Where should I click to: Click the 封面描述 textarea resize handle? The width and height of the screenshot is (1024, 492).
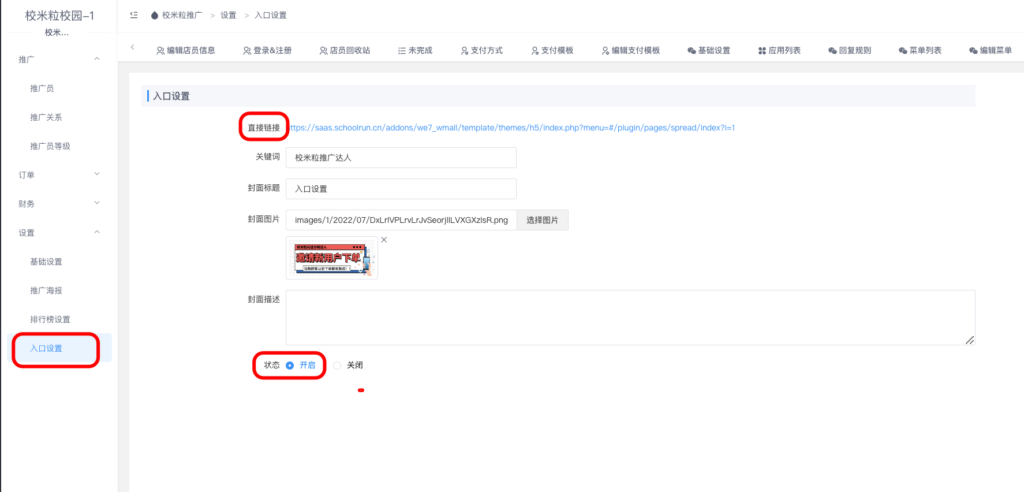(x=970, y=340)
